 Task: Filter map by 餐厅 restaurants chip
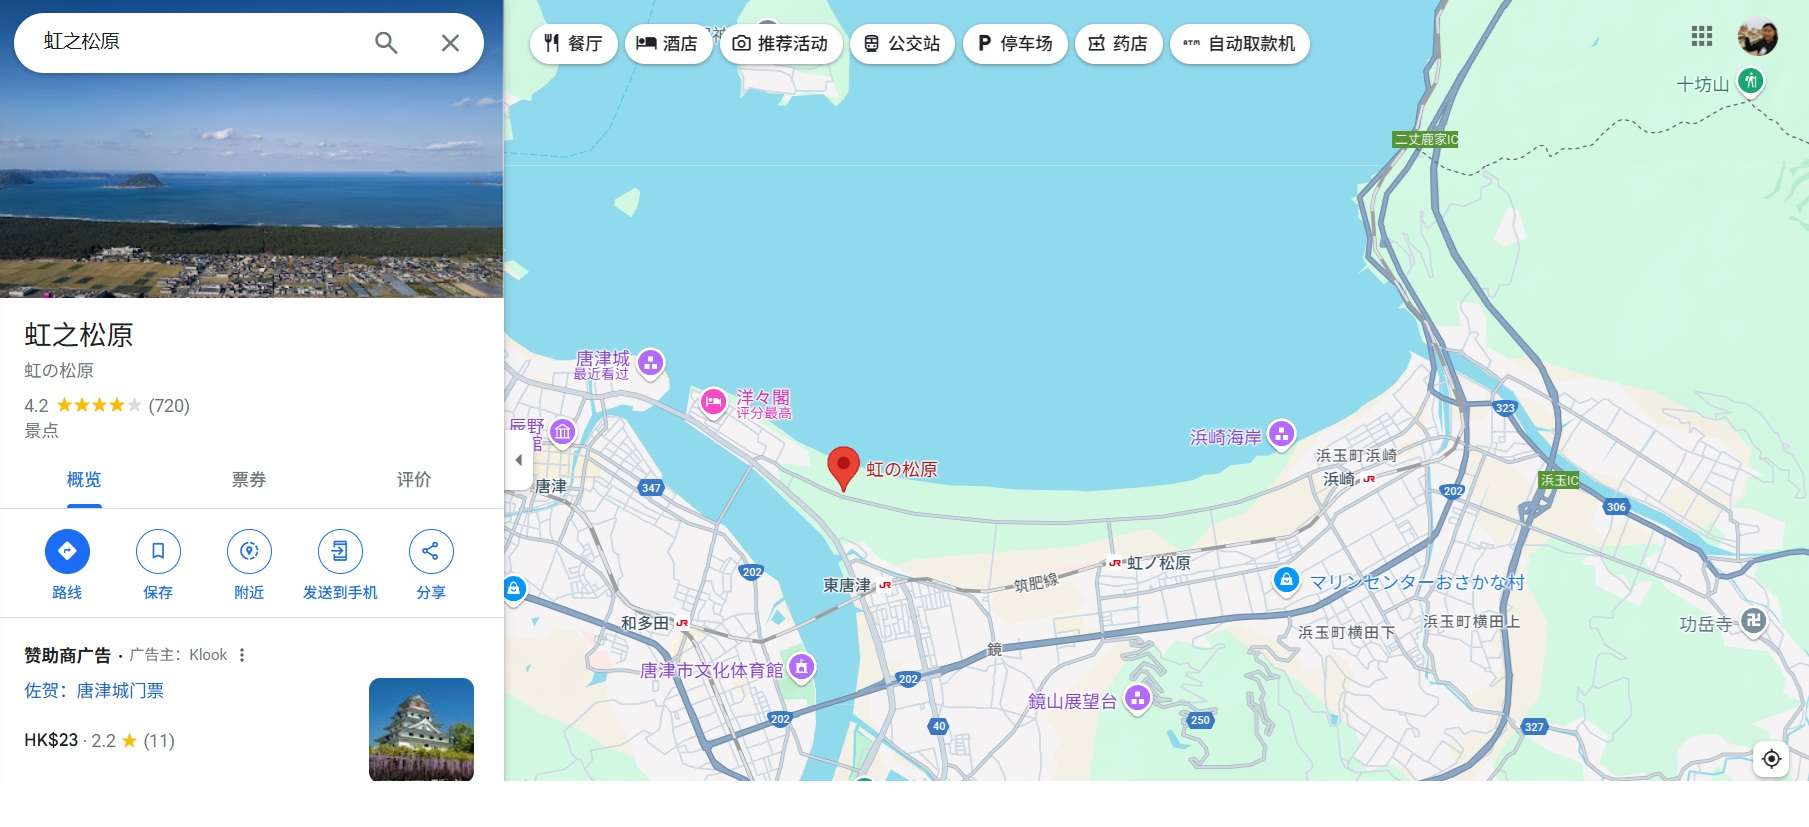pos(573,44)
